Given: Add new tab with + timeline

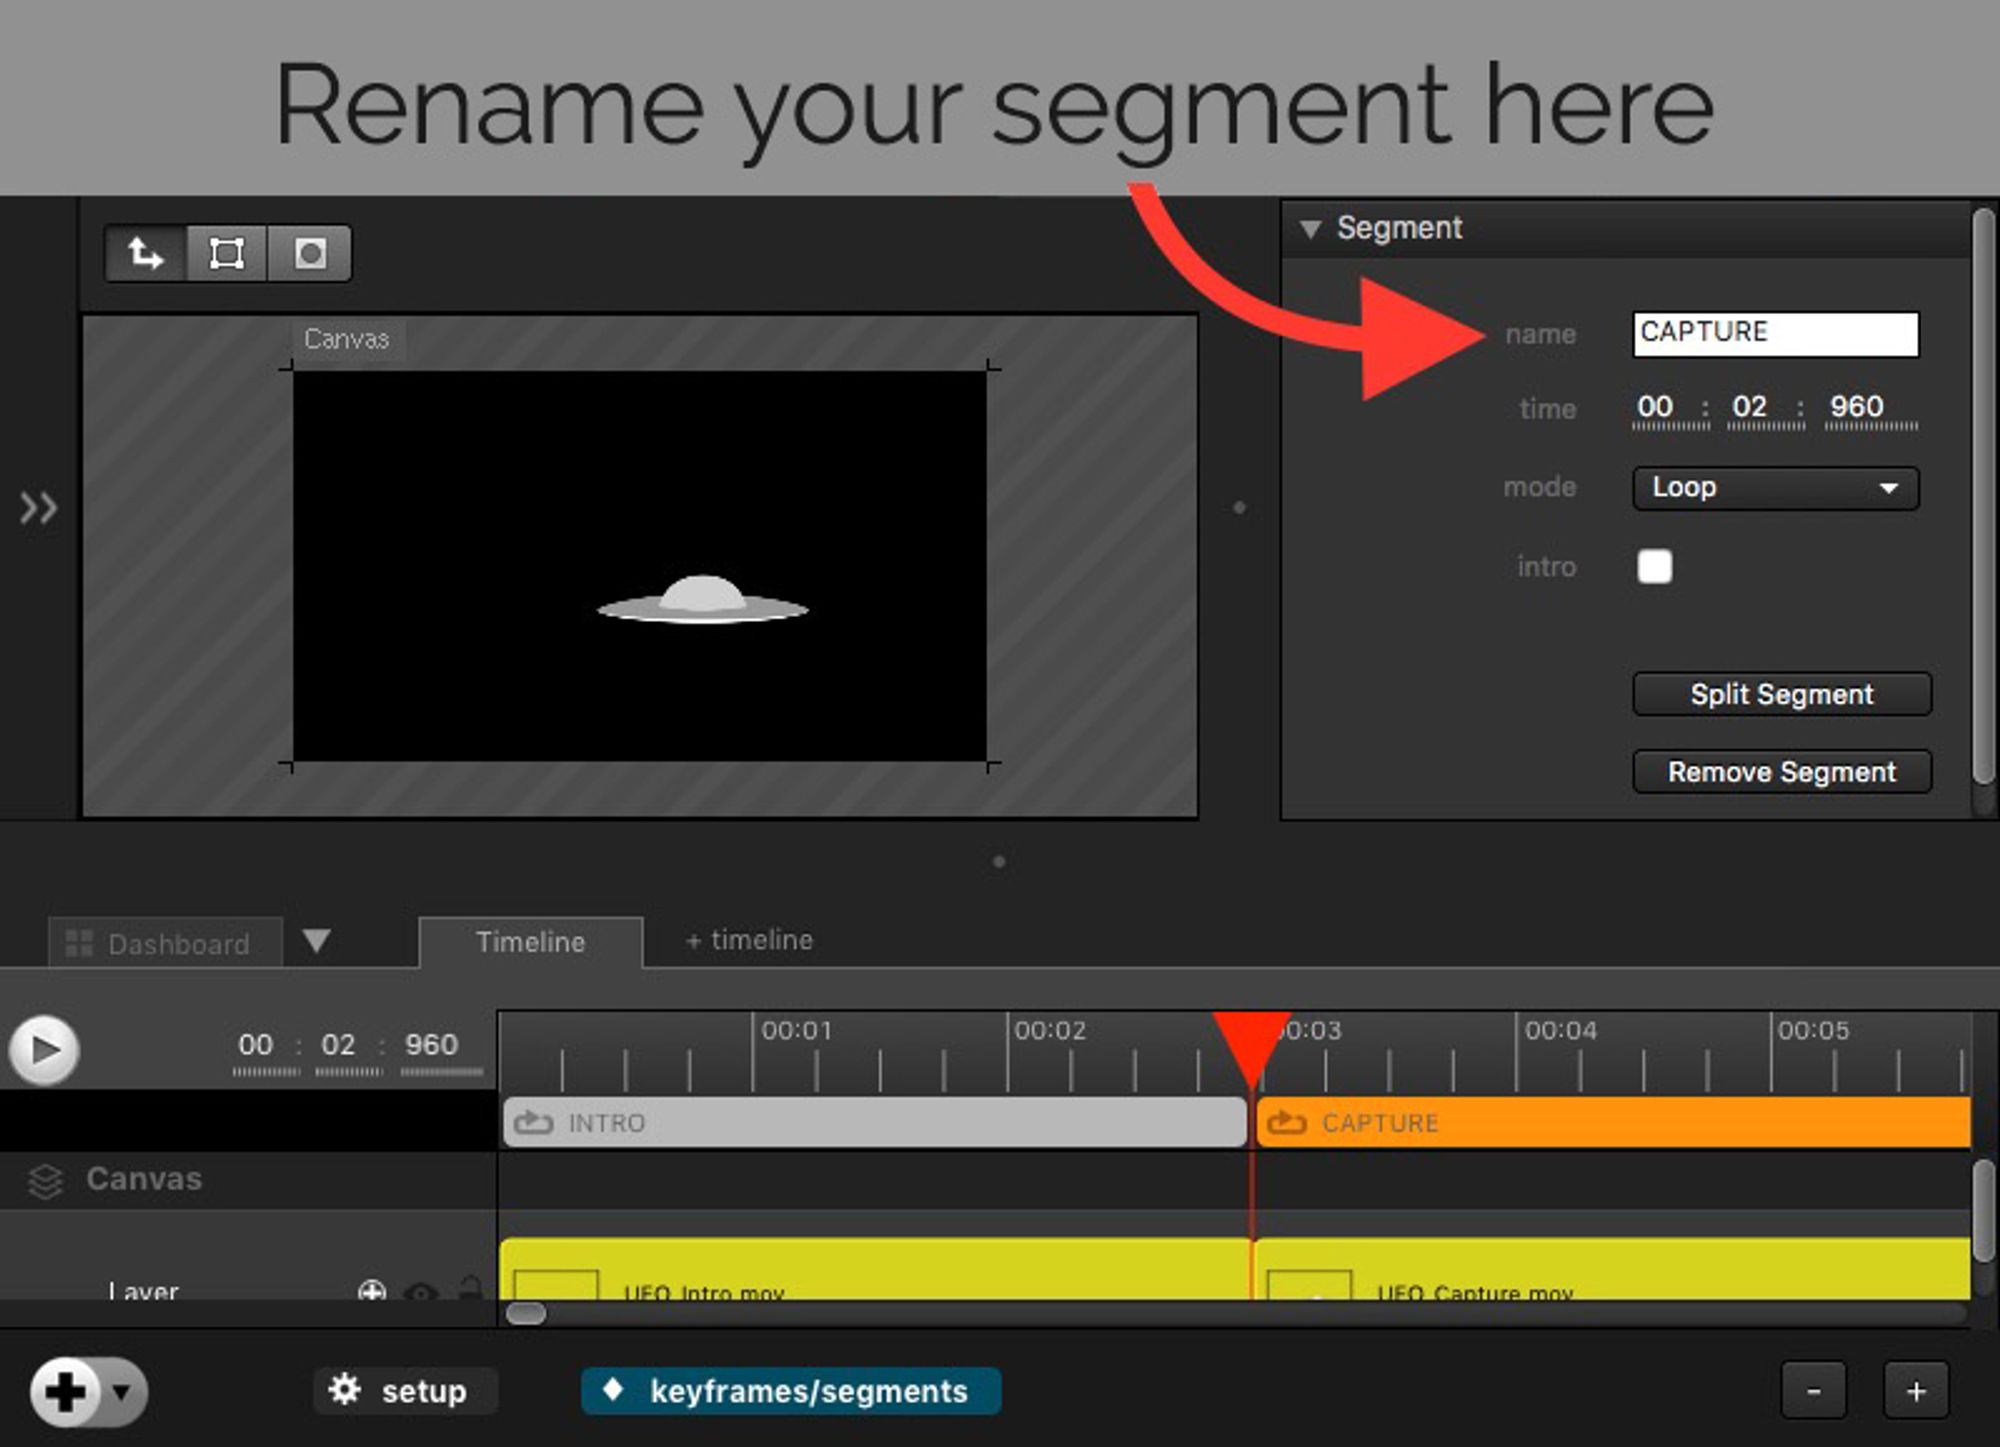Looking at the screenshot, I should pos(749,940).
